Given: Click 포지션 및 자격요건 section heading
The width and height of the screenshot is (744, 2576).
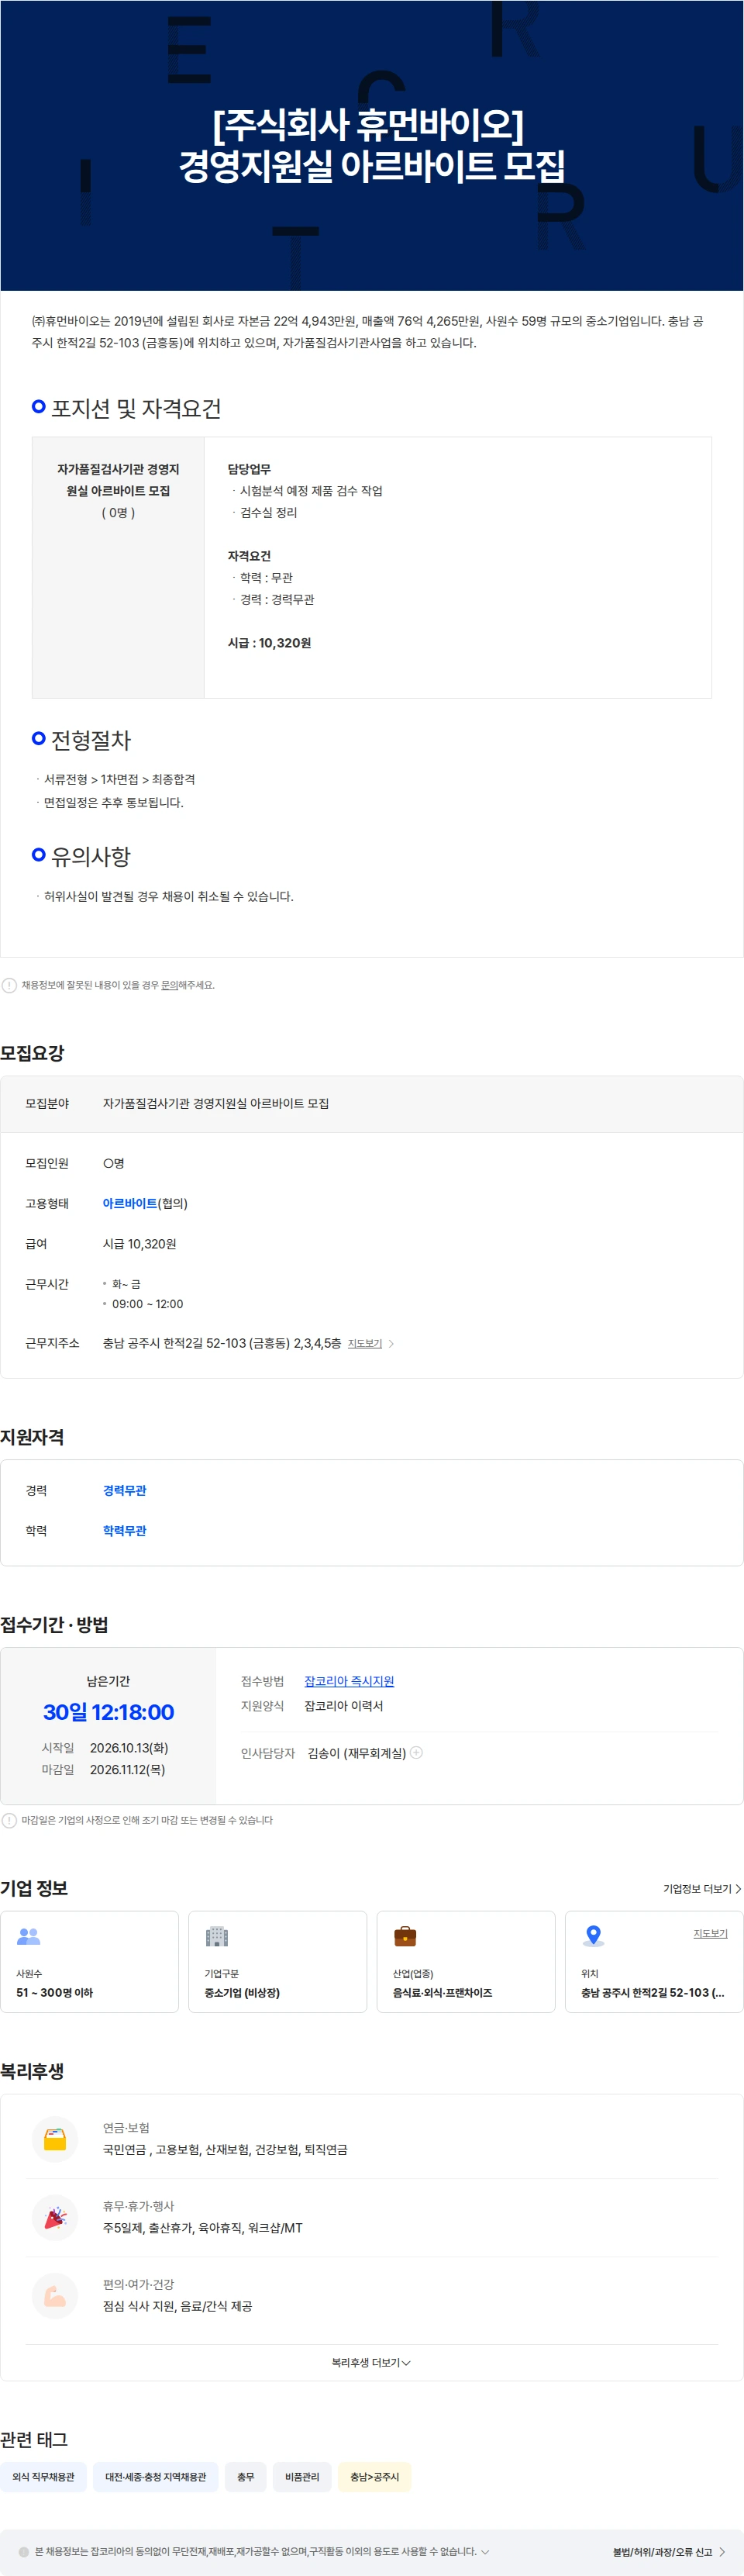Looking at the screenshot, I should (136, 408).
